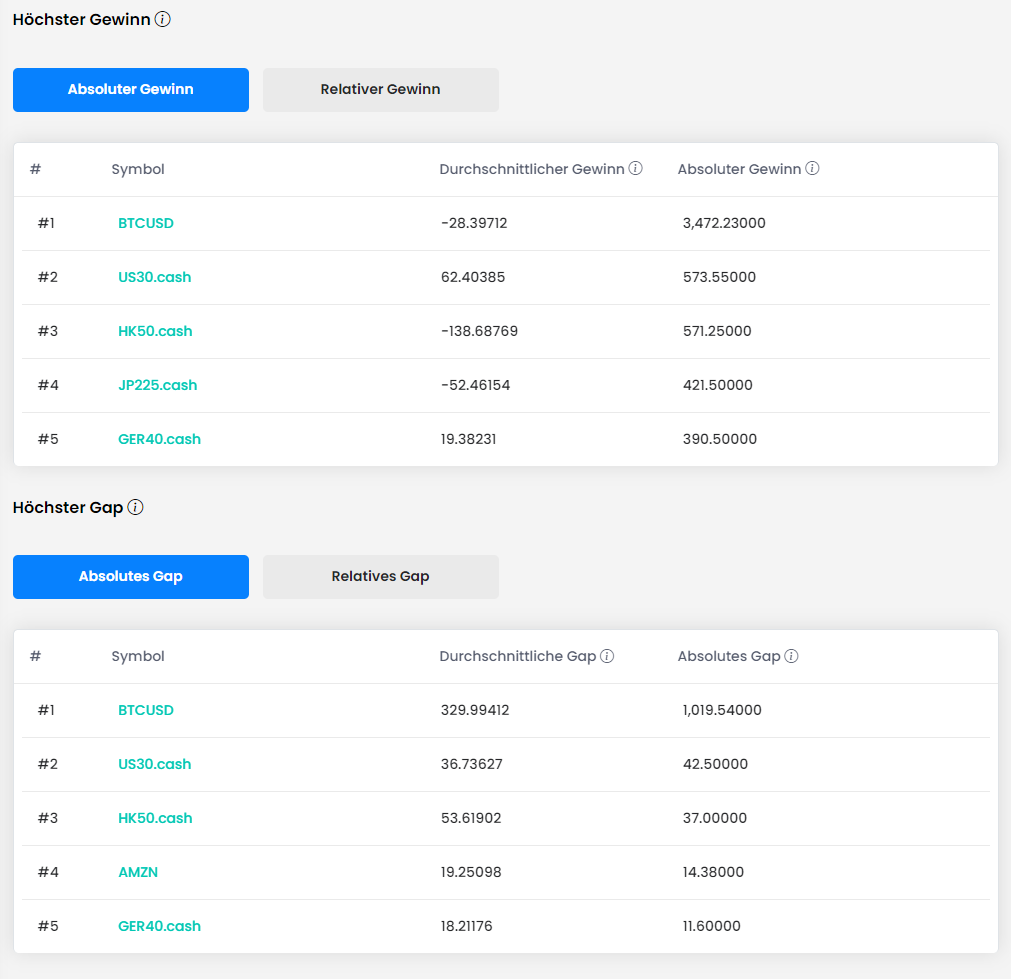Image resolution: width=1011 pixels, height=979 pixels.
Task: Open HK50.cash in the Gap table
Action: (155, 818)
